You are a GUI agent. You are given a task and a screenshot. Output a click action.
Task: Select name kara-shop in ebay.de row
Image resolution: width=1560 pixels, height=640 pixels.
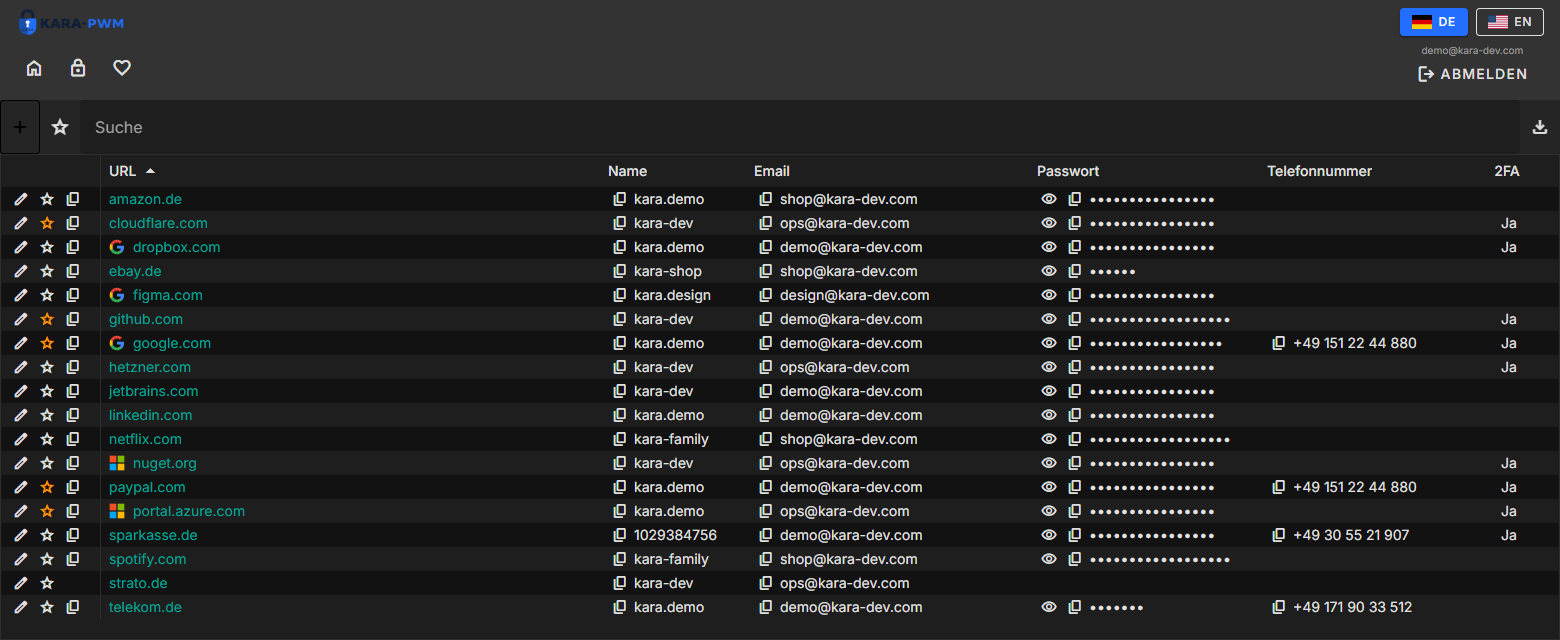pos(668,271)
